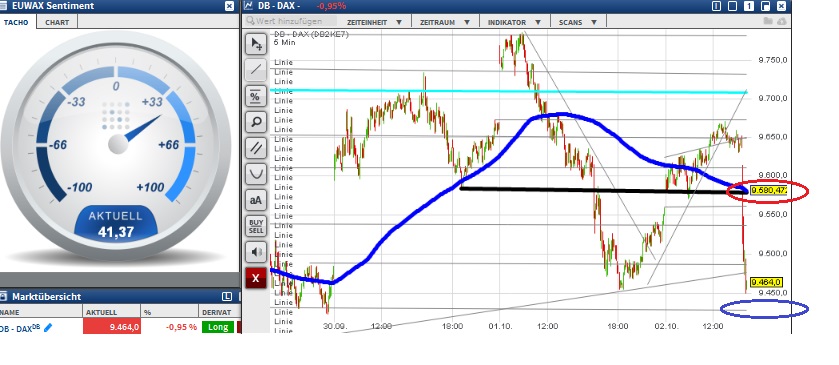
Task: Click the chart icon in DB - DAX title bar
Action: click(x=248, y=6)
